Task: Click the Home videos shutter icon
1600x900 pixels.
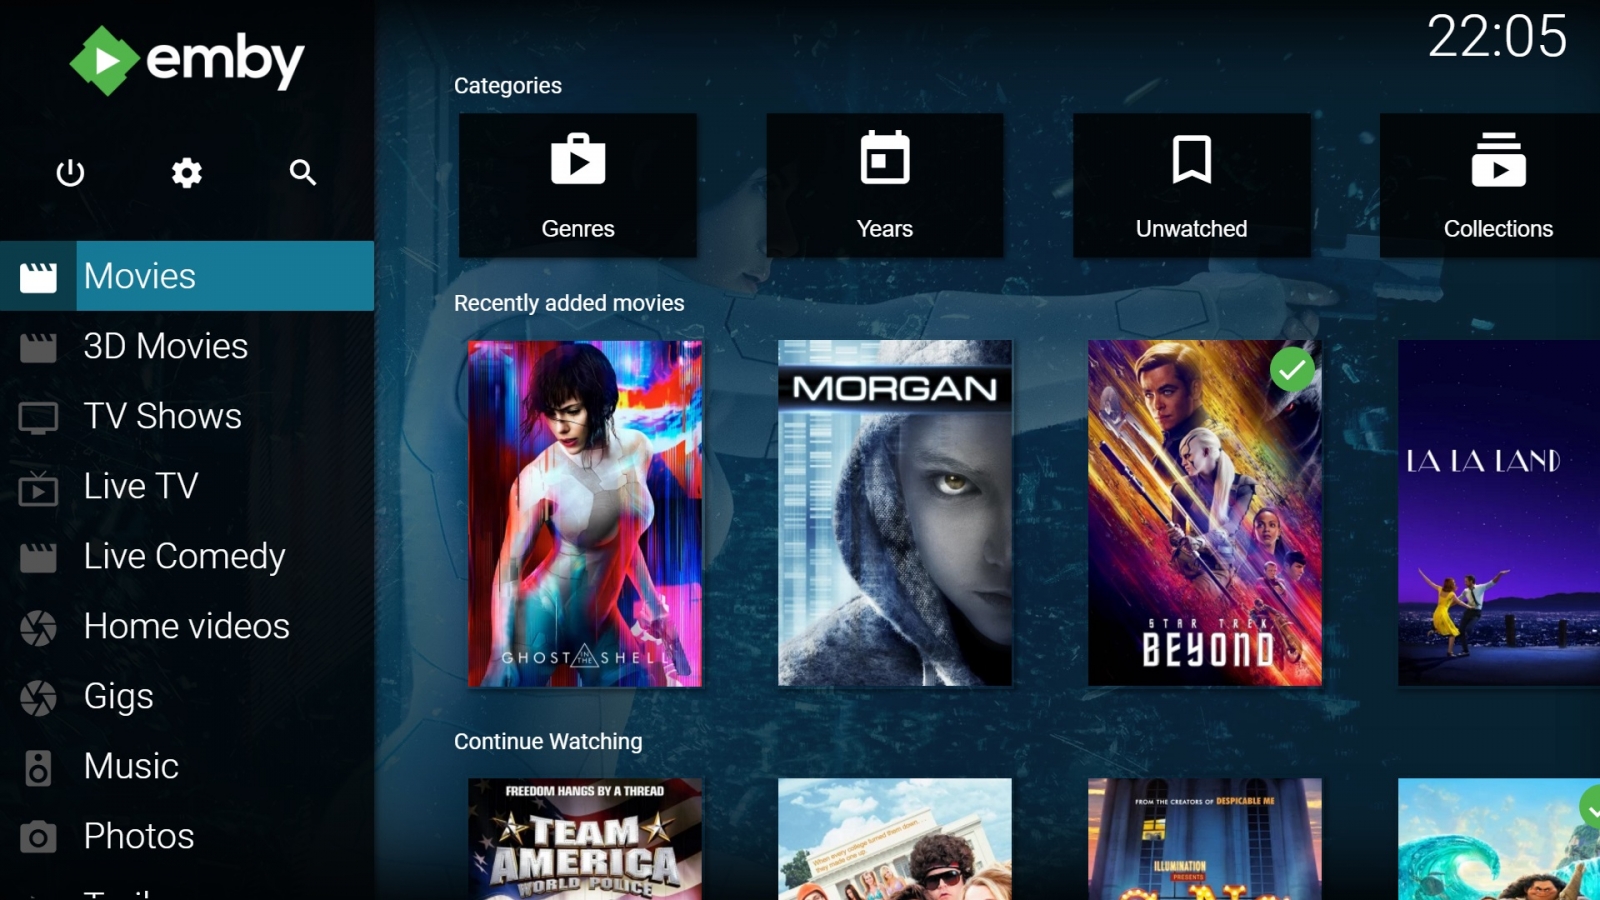Action: (x=38, y=628)
